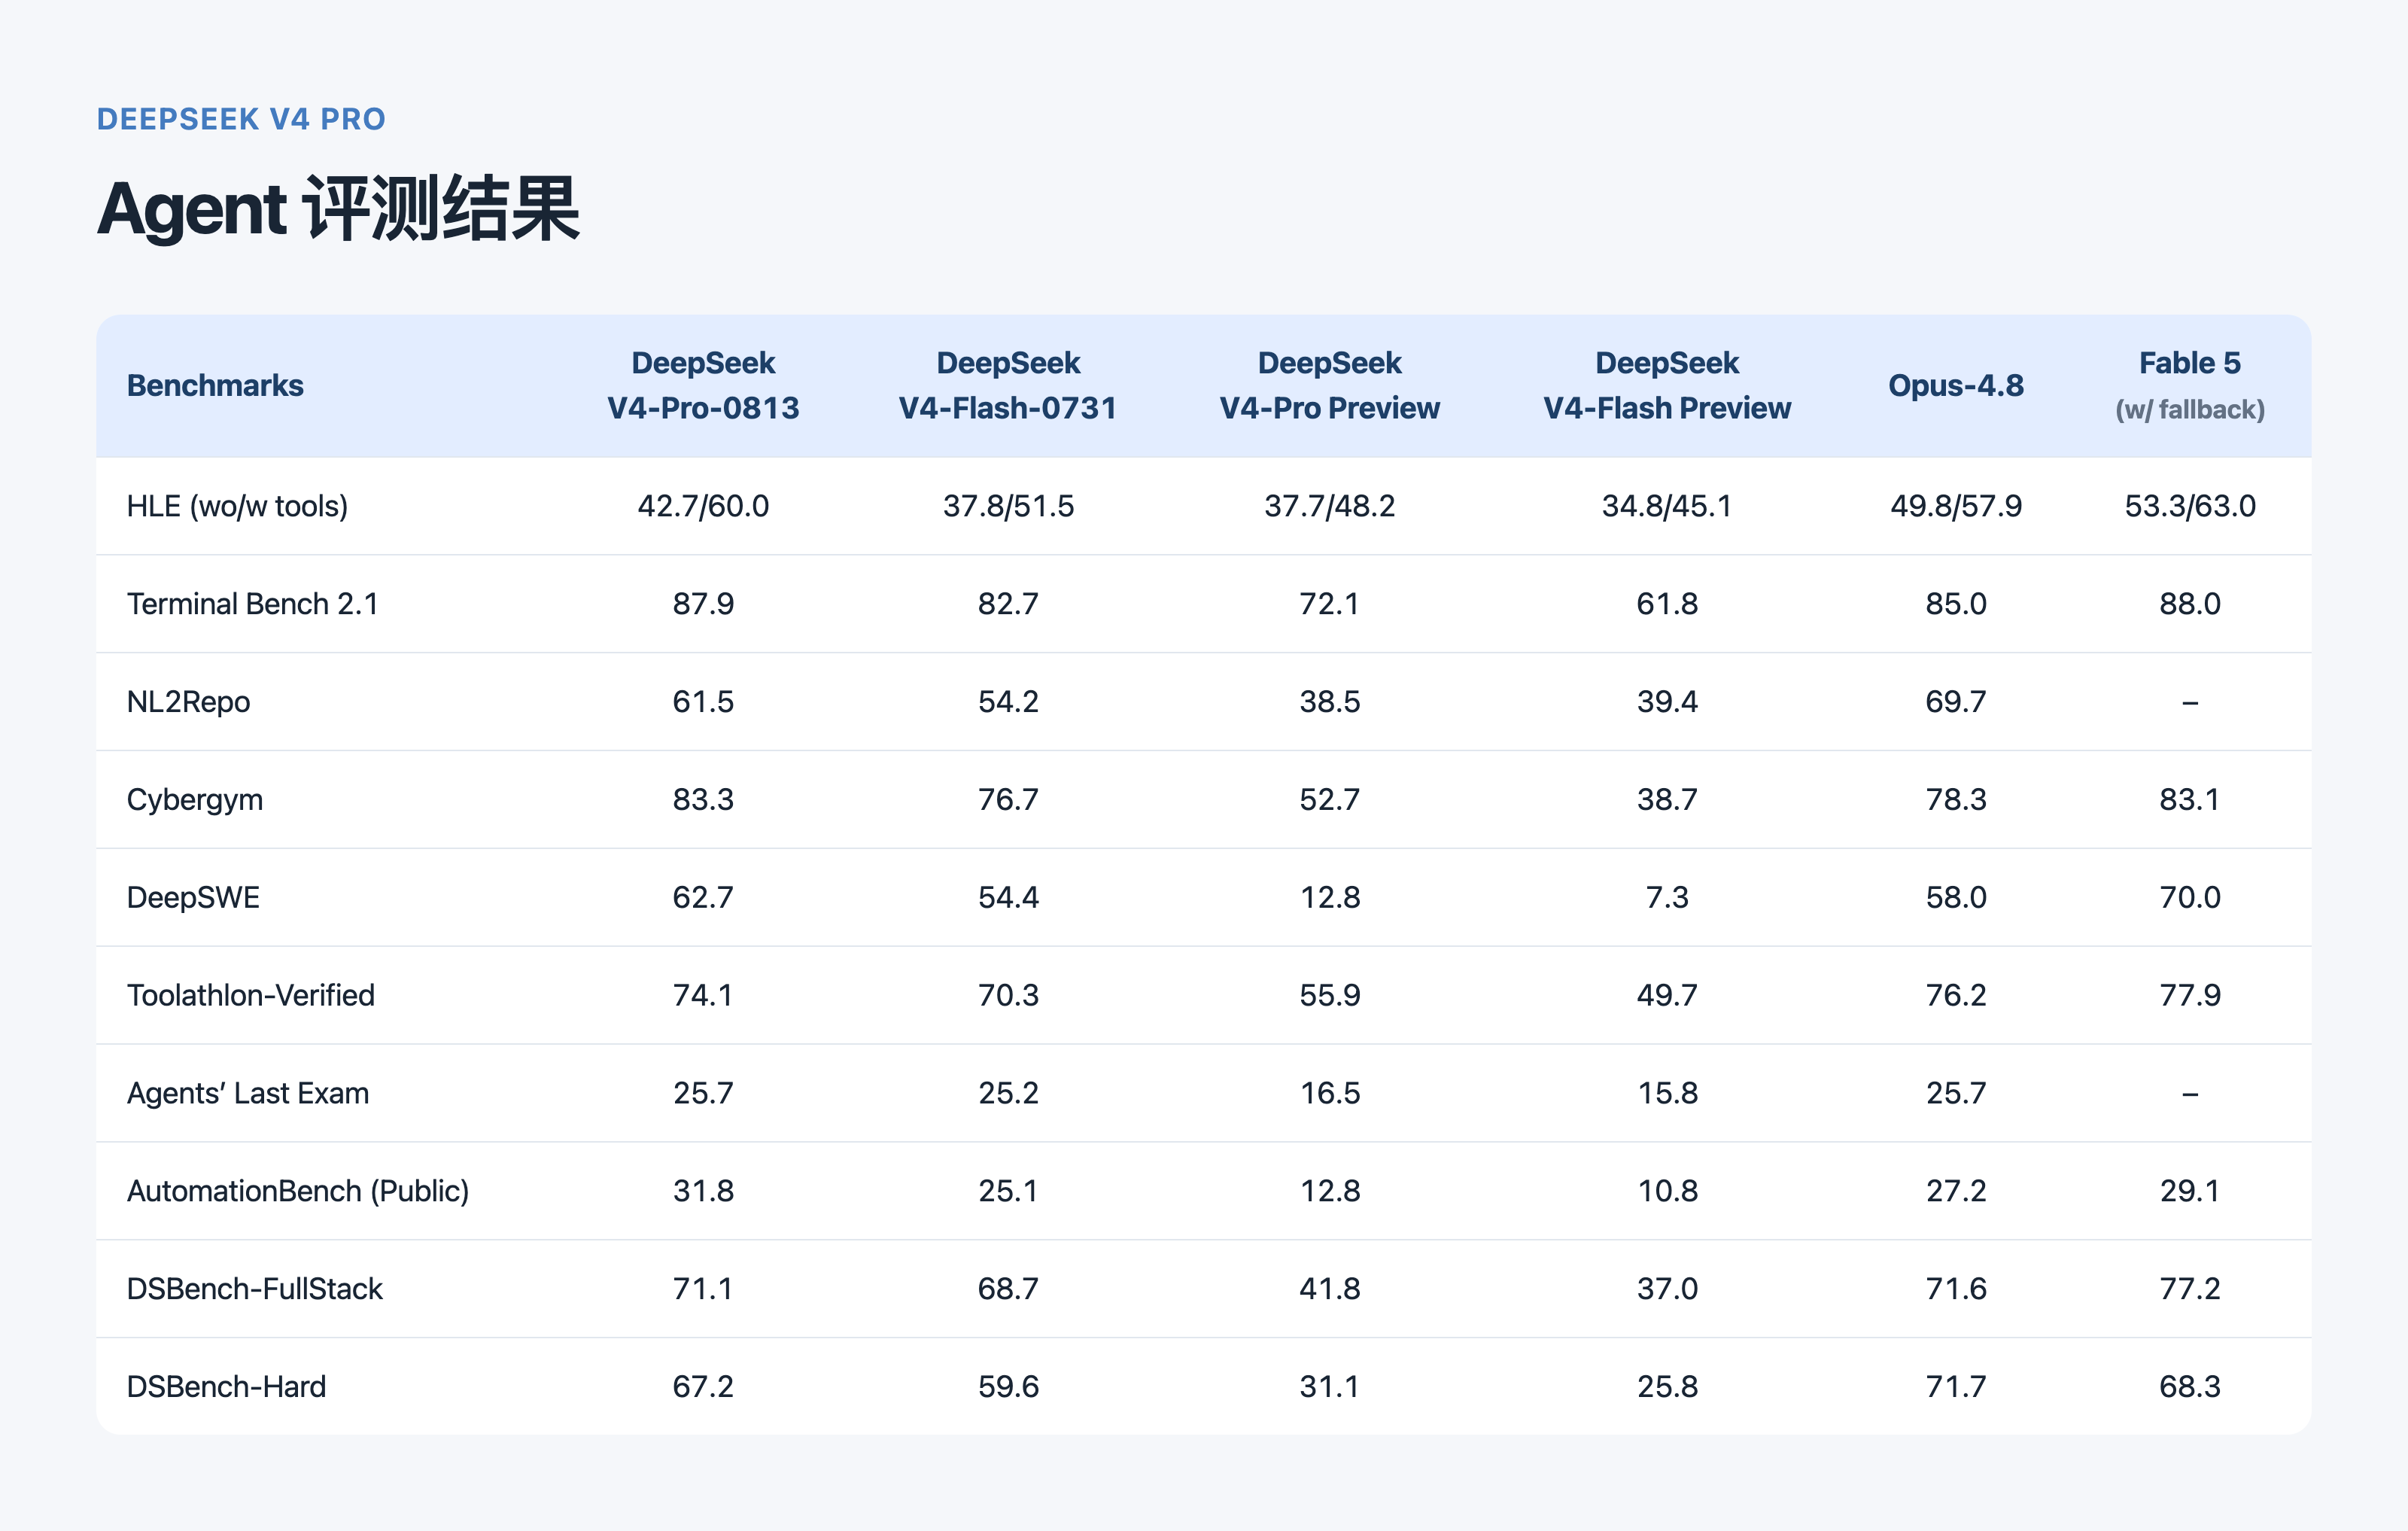The width and height of the screenshot is (2408, 1531).
Task: Click the Terminal Bench value "72.1"
Action: click(1329, 604)
